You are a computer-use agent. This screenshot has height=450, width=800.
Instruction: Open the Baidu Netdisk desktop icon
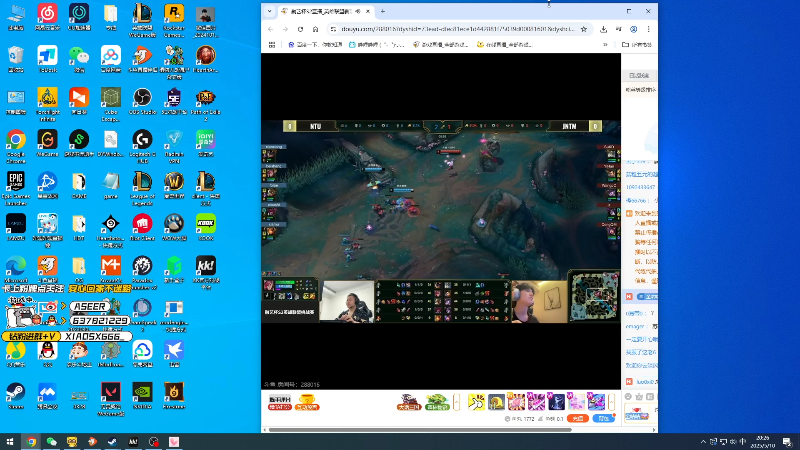pos(111,59)
